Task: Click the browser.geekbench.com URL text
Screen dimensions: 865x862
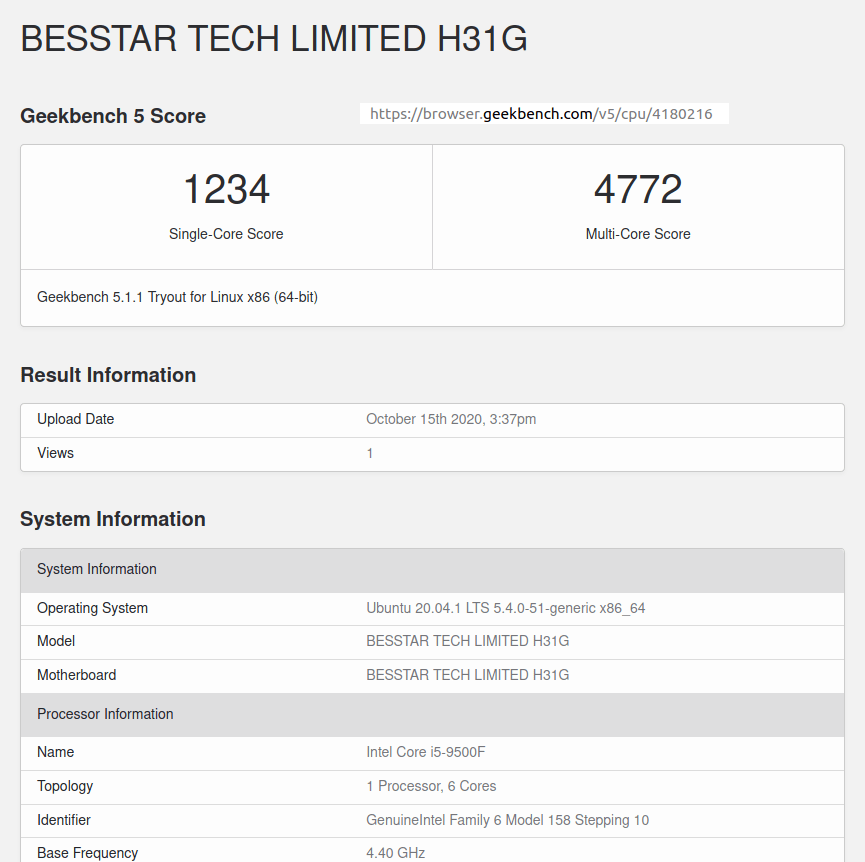Action: coord(541,114)
